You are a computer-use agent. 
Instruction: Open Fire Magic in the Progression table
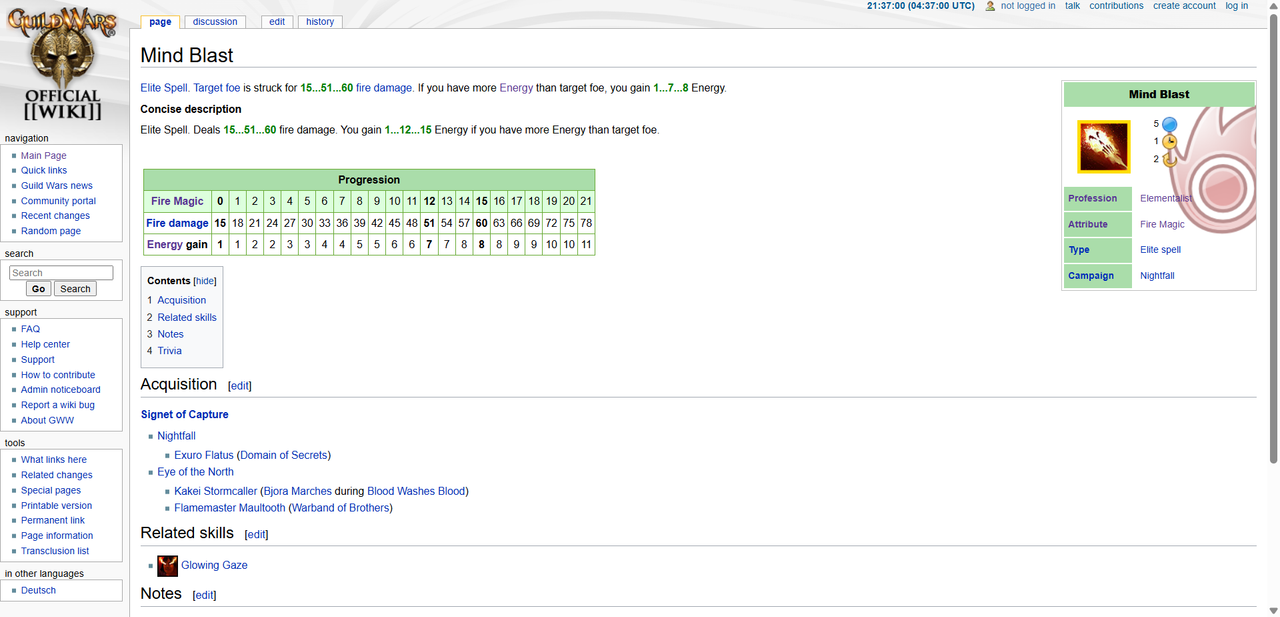[x=177, y=201]
